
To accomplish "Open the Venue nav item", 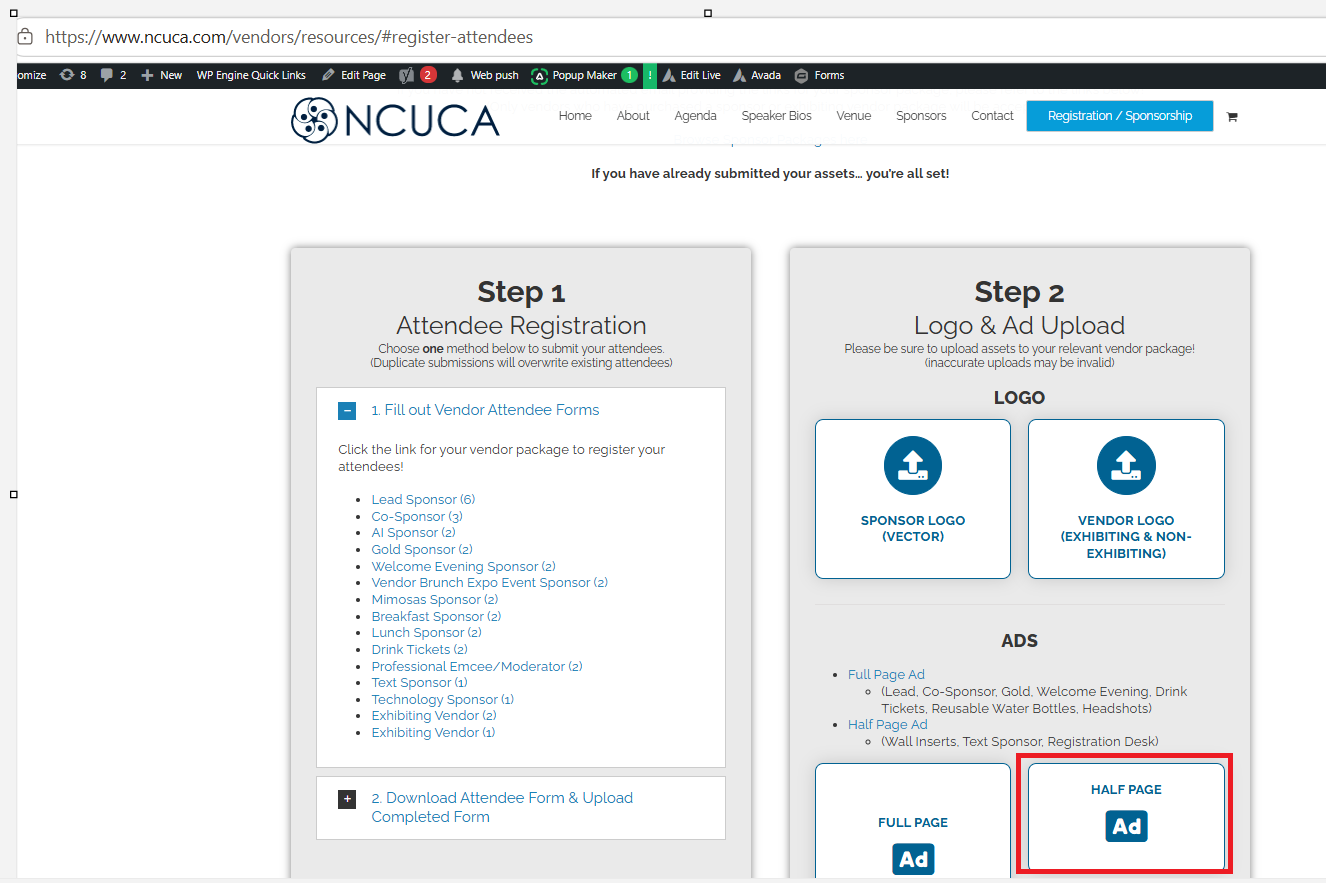I will click(854, 116).
